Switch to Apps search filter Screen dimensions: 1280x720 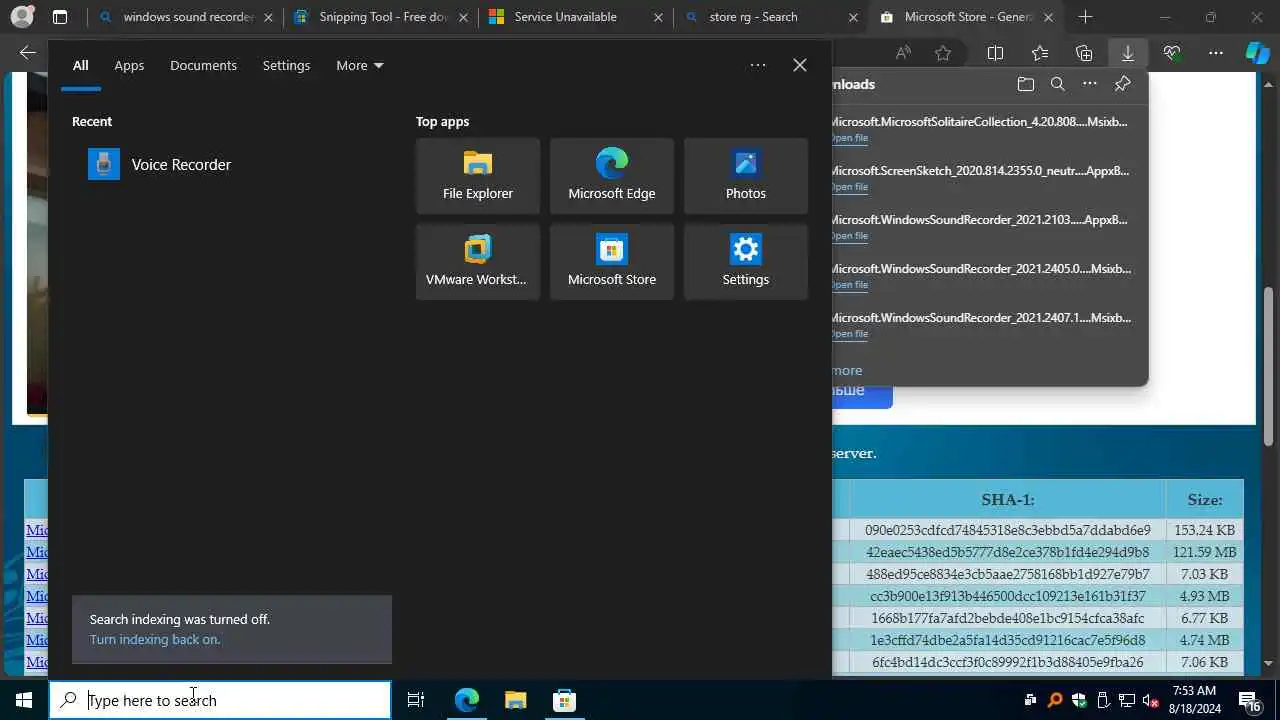[129, 65]
